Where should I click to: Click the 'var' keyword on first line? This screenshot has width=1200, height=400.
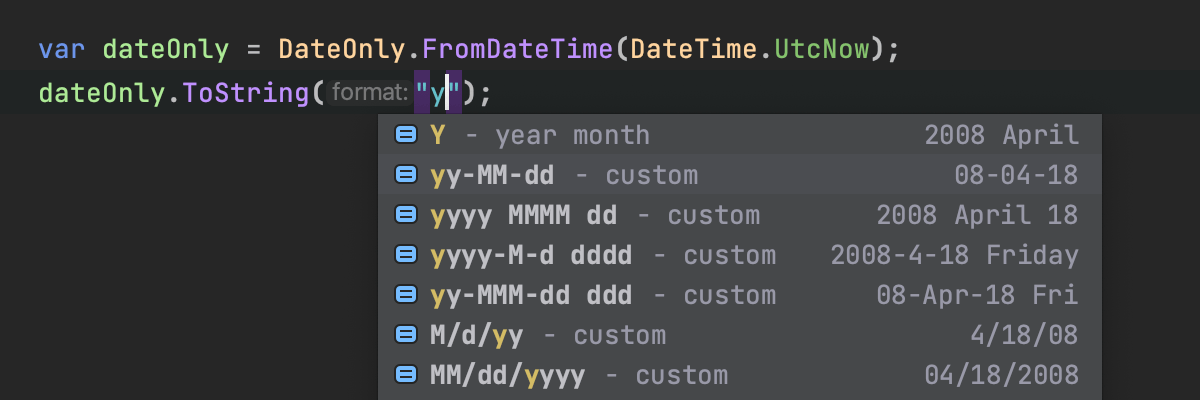tap(62, 49)
